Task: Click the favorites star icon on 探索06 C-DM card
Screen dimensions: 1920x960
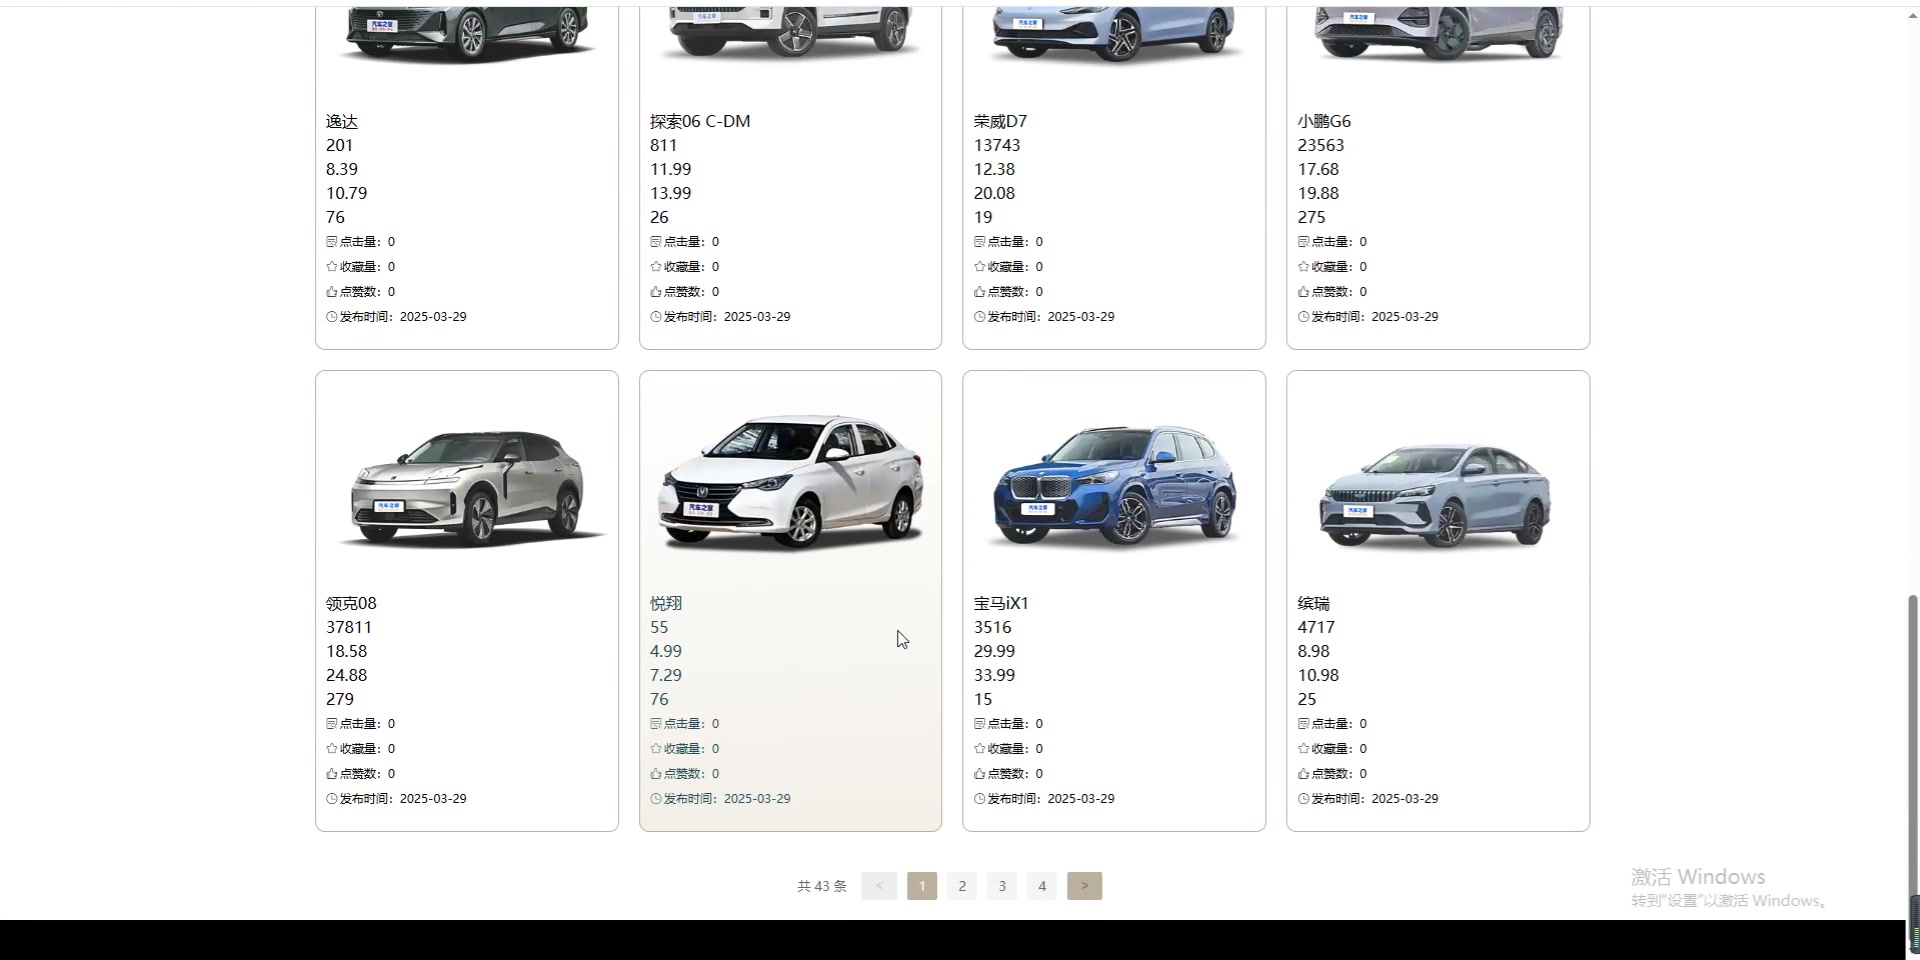Action: tap(656, 267)
